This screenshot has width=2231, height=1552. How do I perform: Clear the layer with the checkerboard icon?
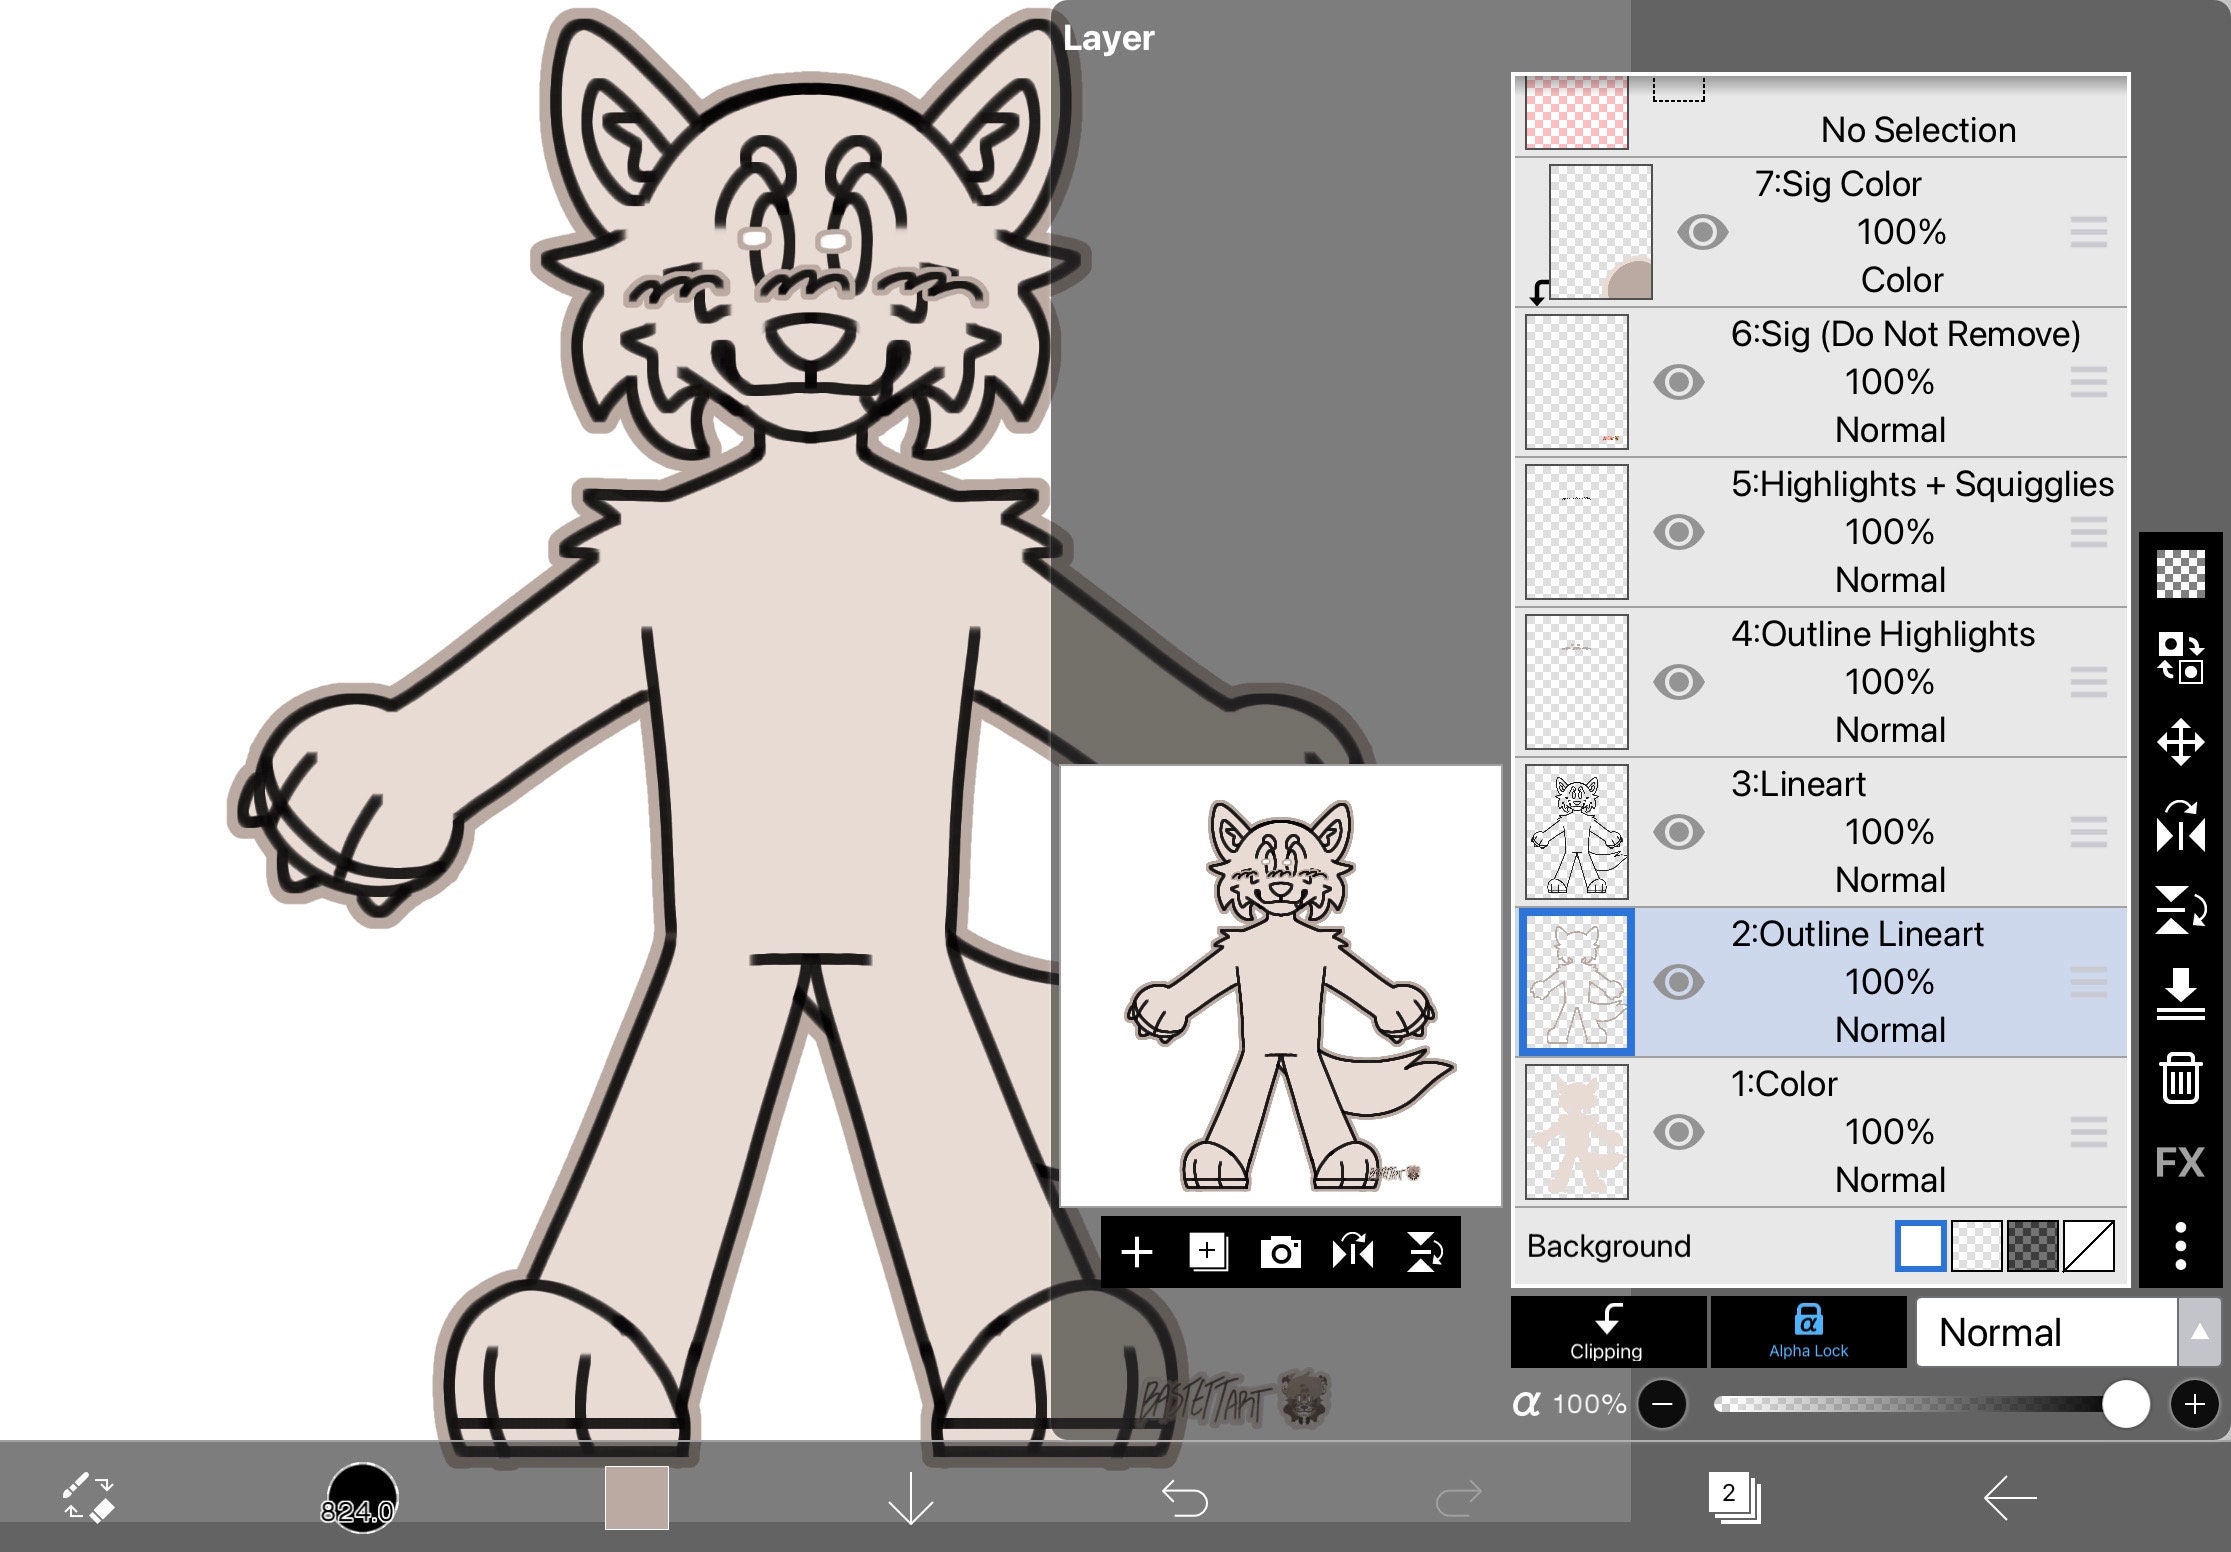coord(2181,574)
